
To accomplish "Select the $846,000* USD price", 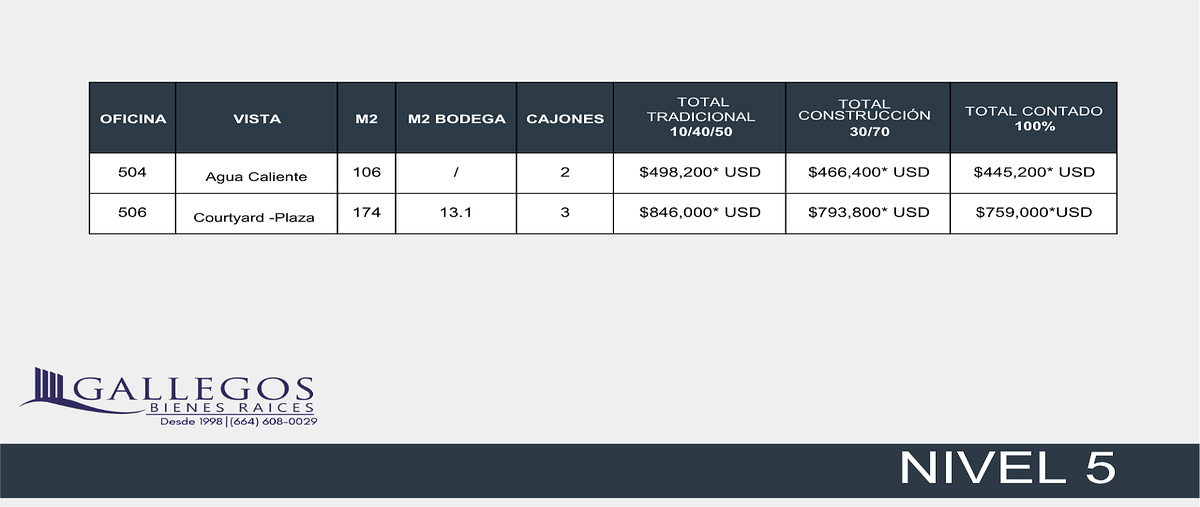I will click(x=700, y=212).
